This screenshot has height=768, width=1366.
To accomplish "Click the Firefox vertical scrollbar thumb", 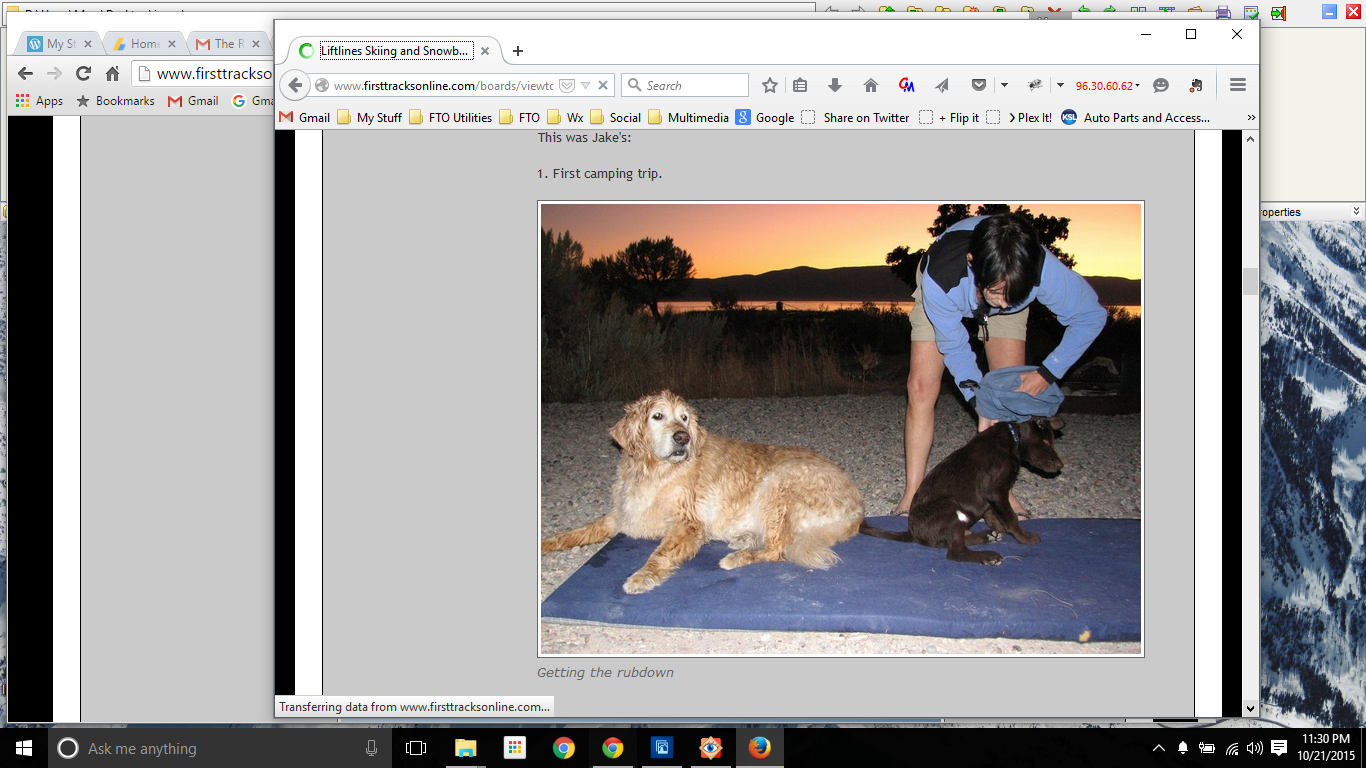I will click(x=1250, y=281).
